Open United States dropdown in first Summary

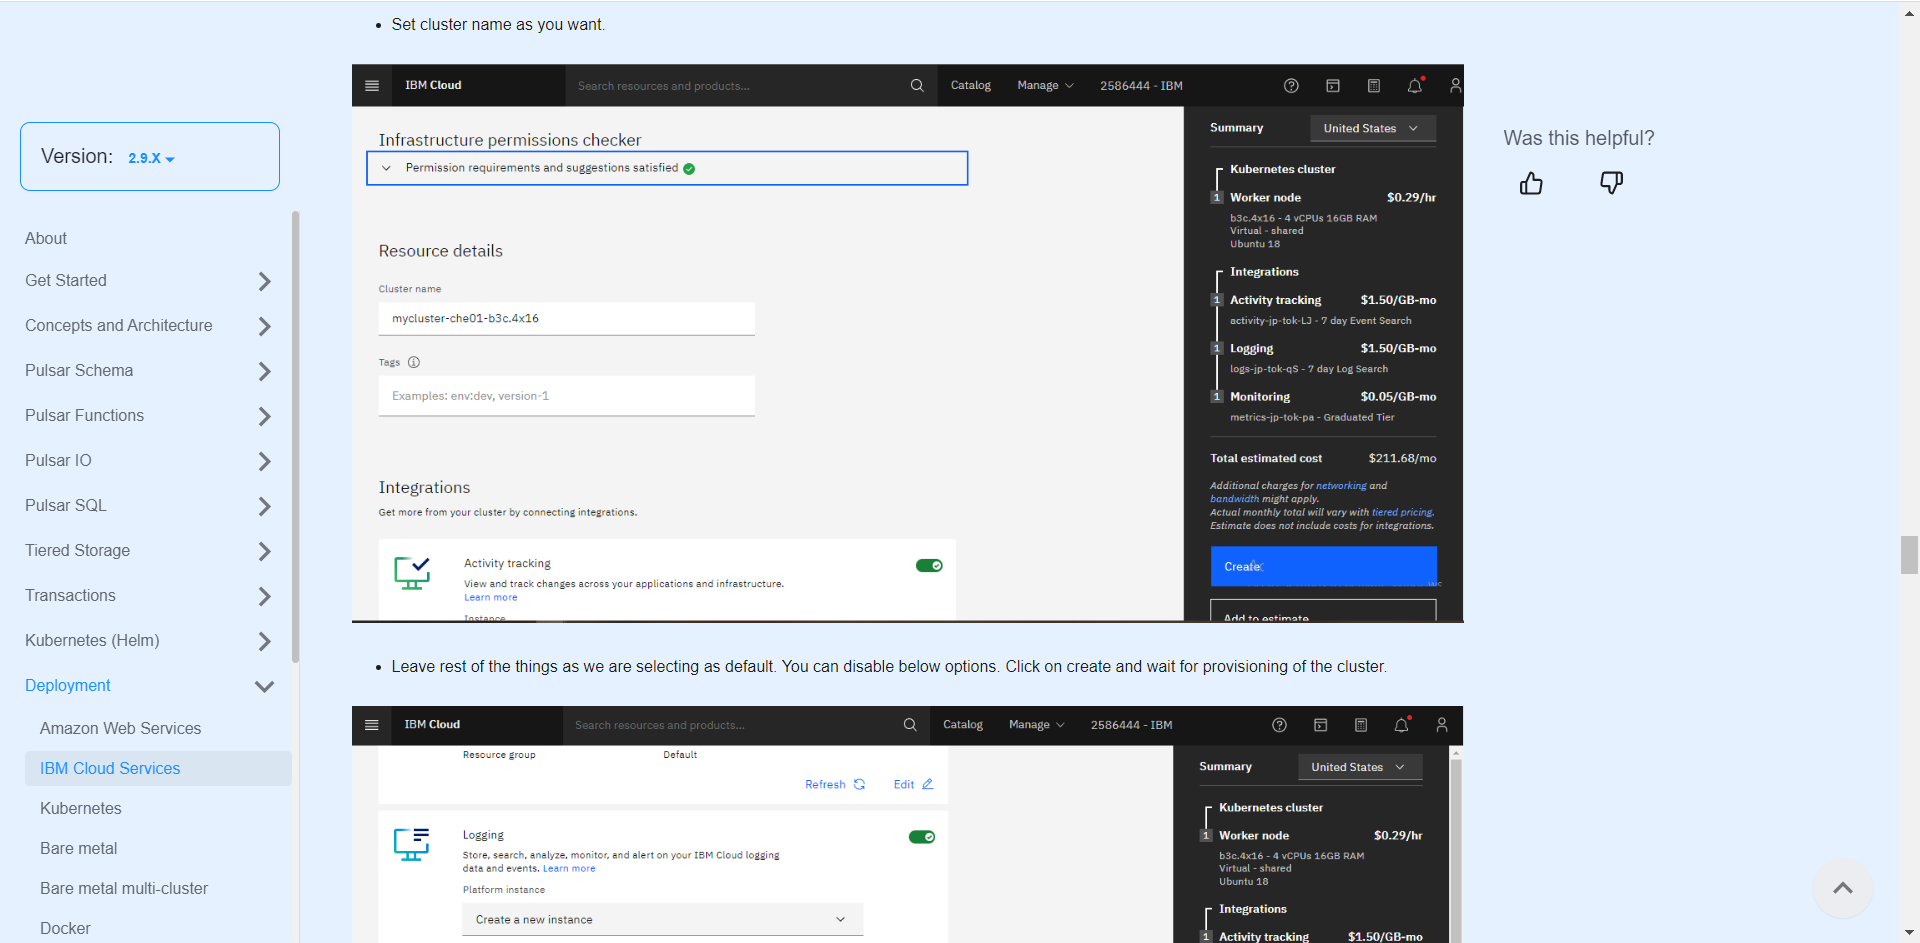(x=1372, y=128)
